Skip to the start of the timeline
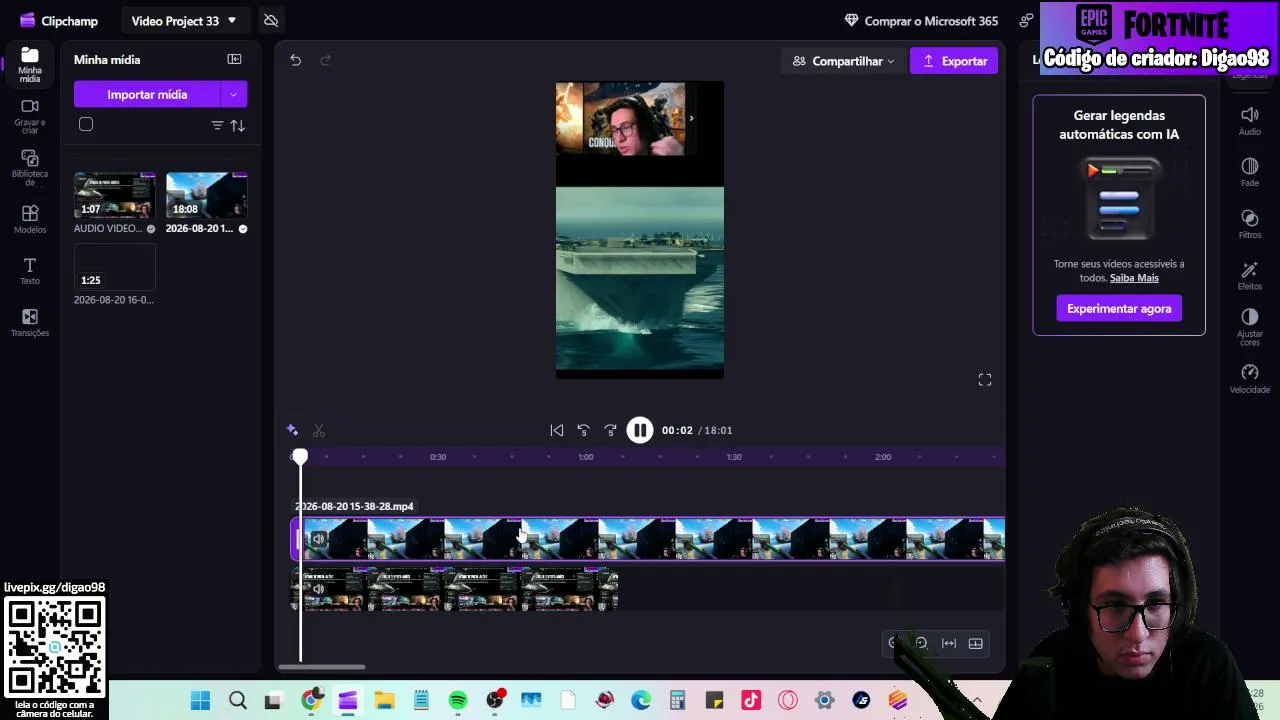 point(557,430)
